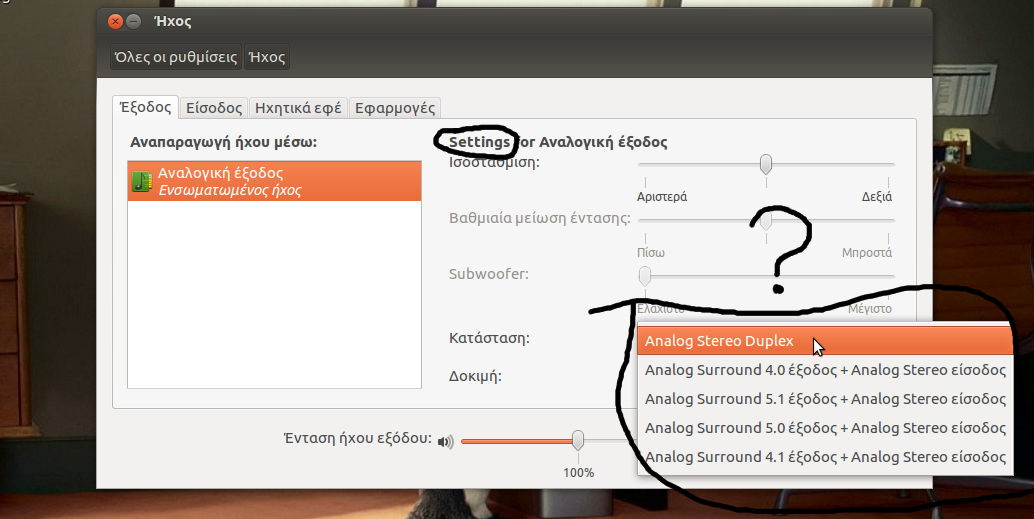This screenshot has height=519, width=1034.
Task: Open the Εφαρμογές tab
Action: point(394,108)
